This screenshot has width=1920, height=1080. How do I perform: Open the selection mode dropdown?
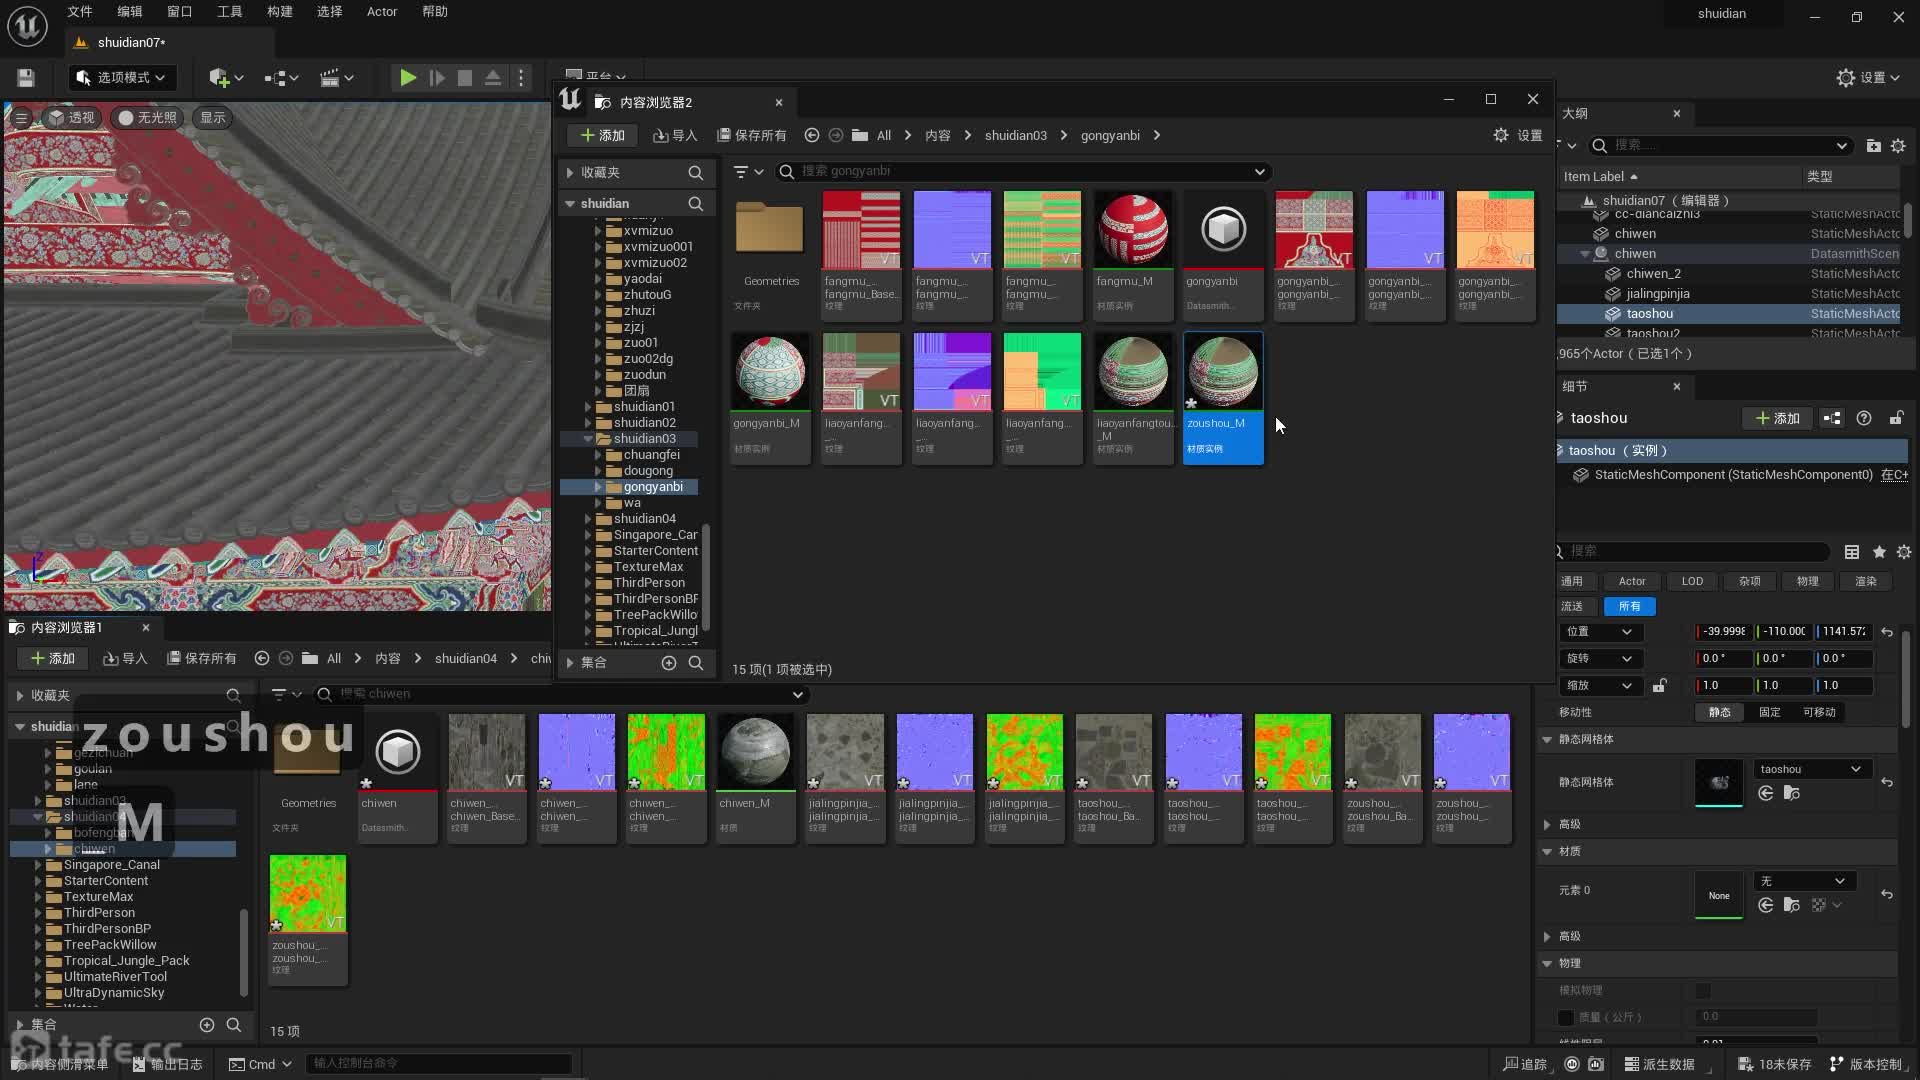(122, 78)
